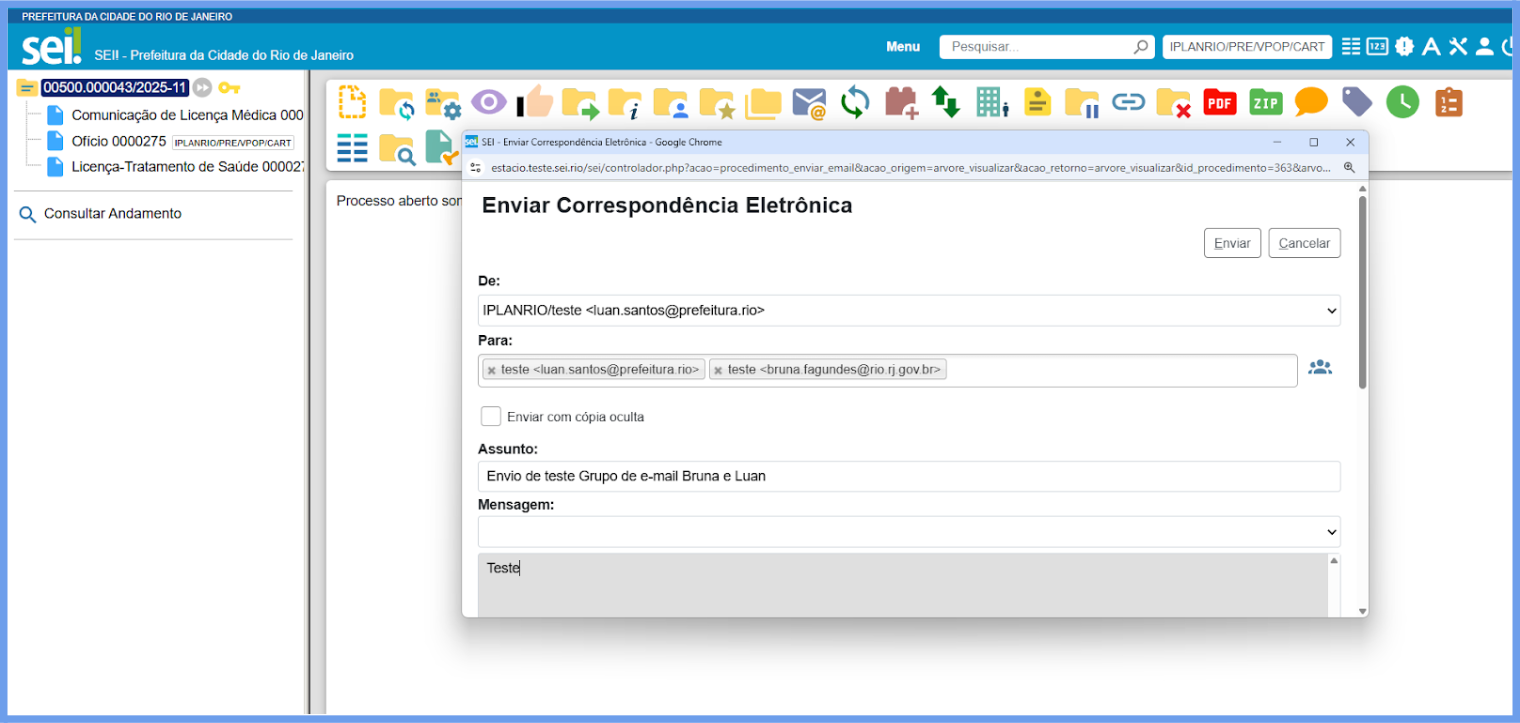Open the 'De' sender dropdown

tap(908, 311)
